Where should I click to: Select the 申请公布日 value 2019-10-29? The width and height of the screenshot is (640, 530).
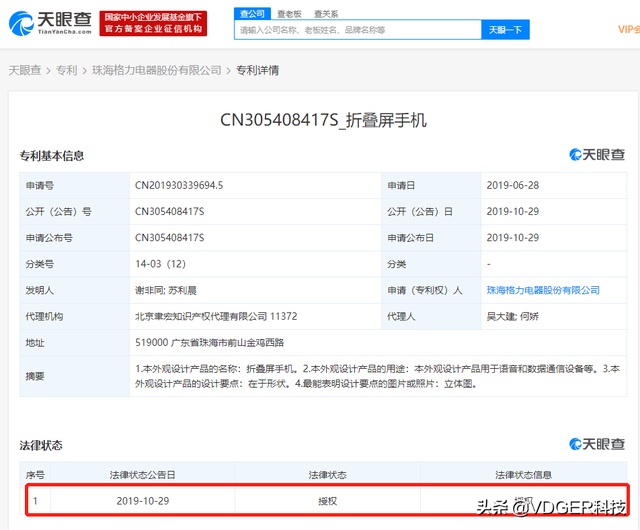pos(513,238)
